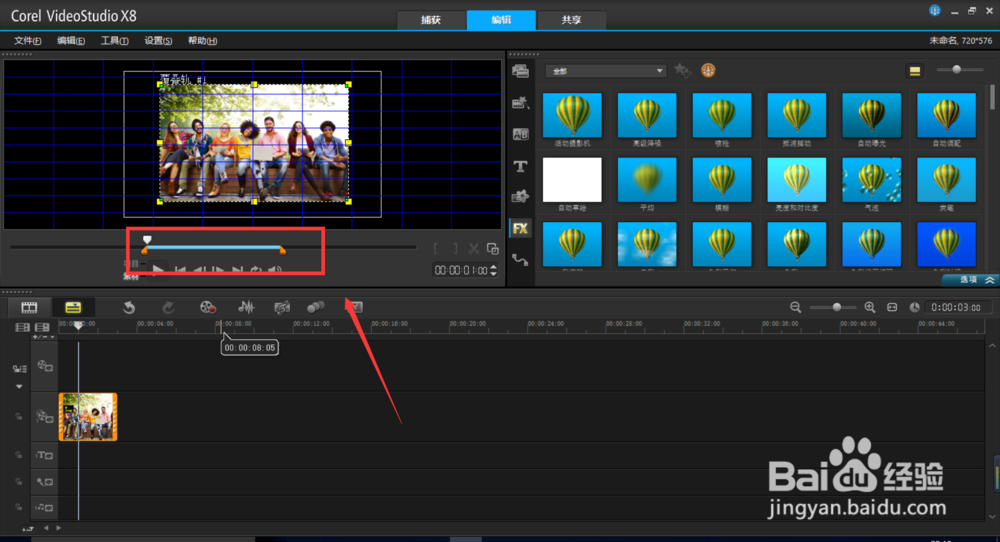Image resolution: width=1000 pixels, height=542 pixels.
Task: Jump to start of clip
Action: pos(180,270)
